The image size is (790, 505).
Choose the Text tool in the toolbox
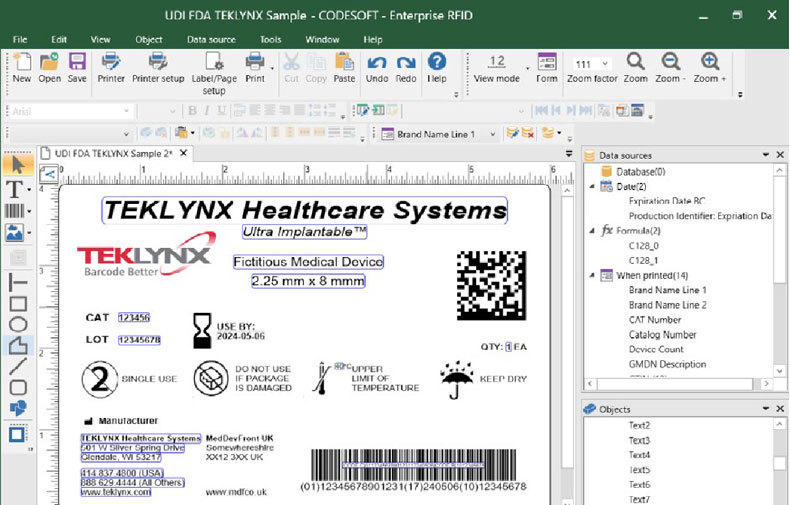click(x=15, y=188)
